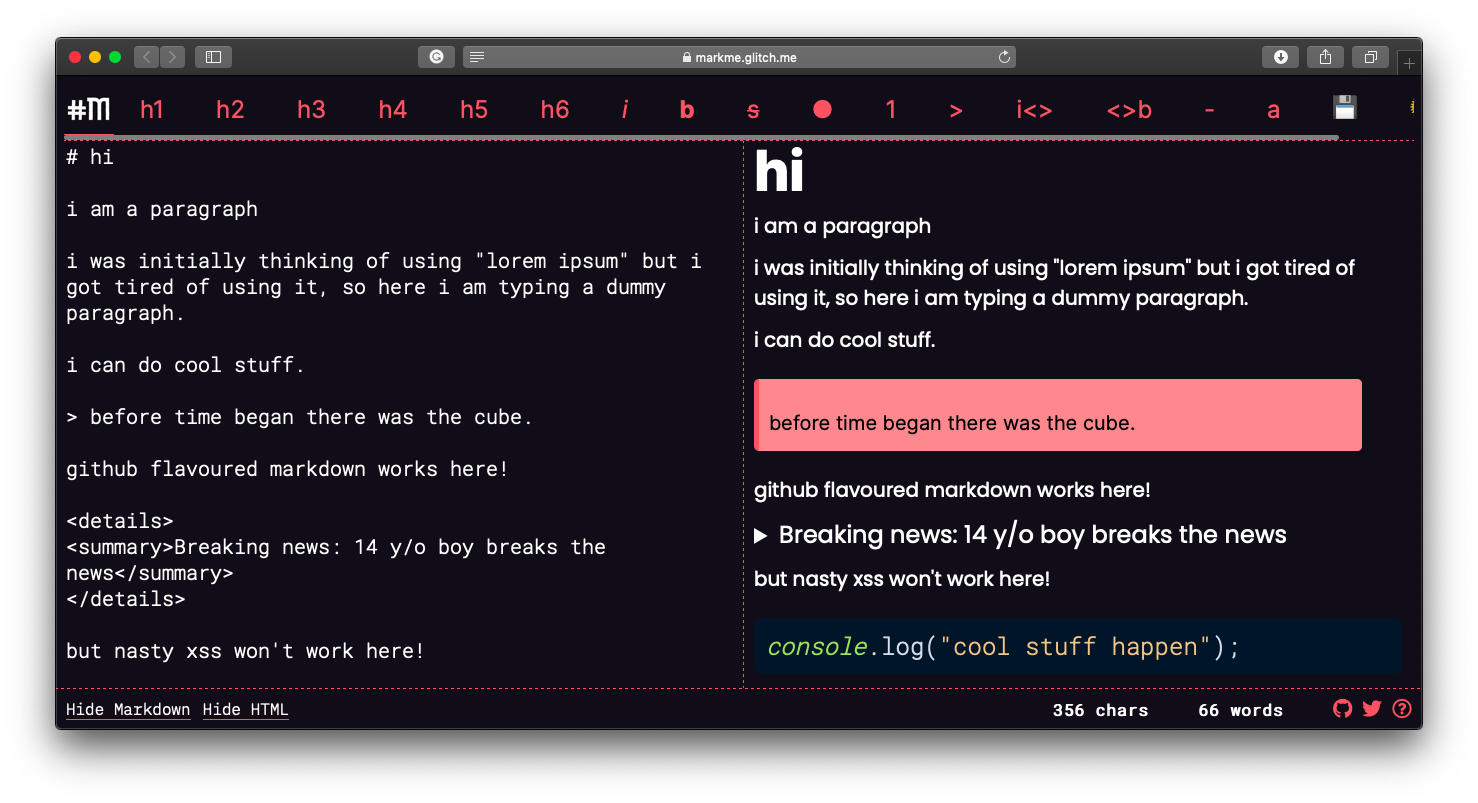Click the #M markme logo
The width and height of the screenshot is (1478, 803).
click(x=89, y=109)
